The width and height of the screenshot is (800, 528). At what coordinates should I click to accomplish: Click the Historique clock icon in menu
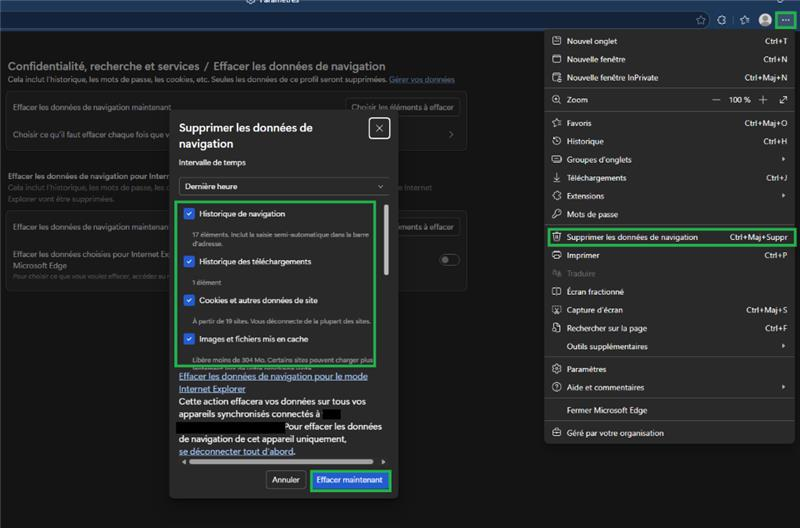557,141
